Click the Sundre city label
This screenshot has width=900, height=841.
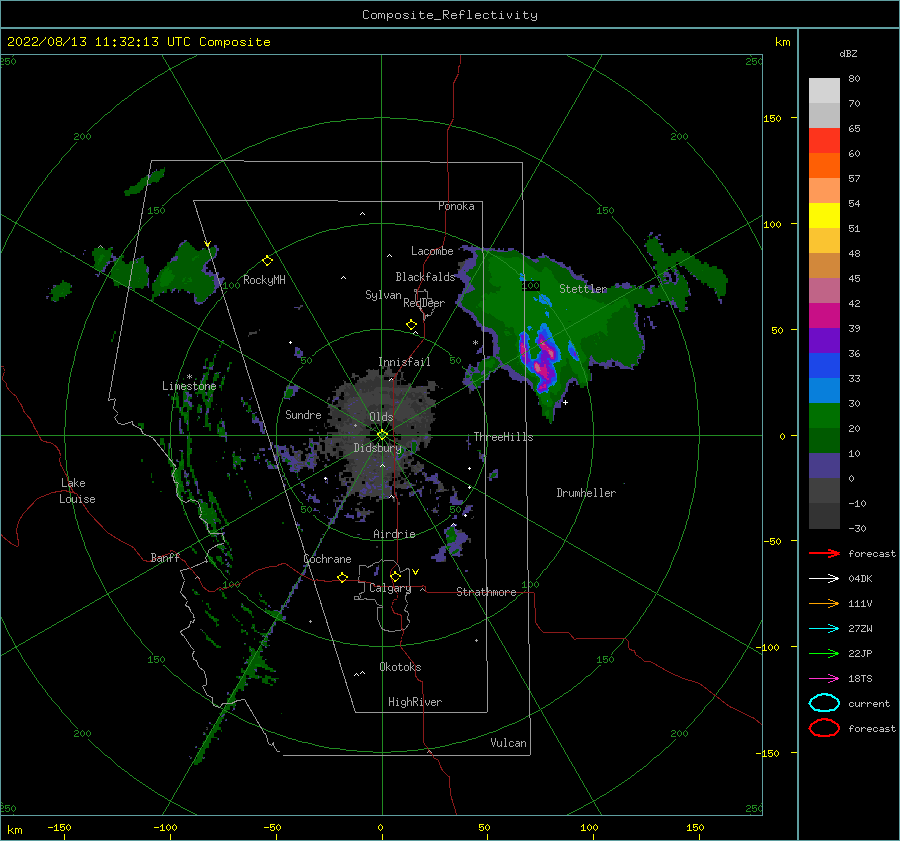coord(303,414)
